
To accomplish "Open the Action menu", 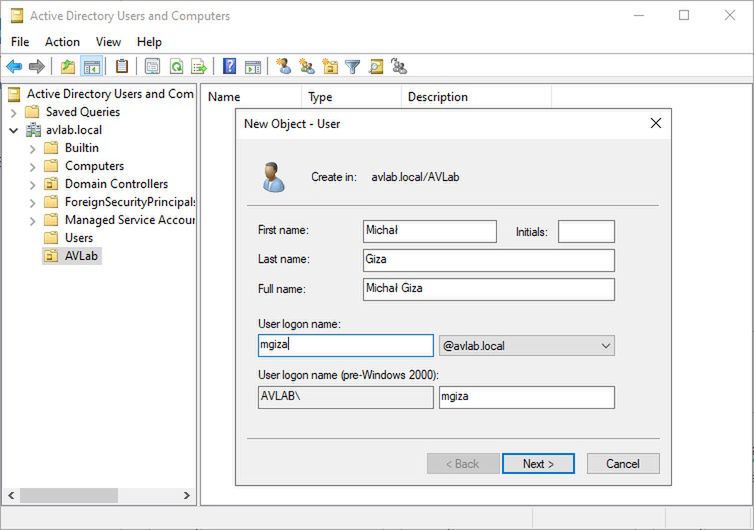I will pos(62,42).
